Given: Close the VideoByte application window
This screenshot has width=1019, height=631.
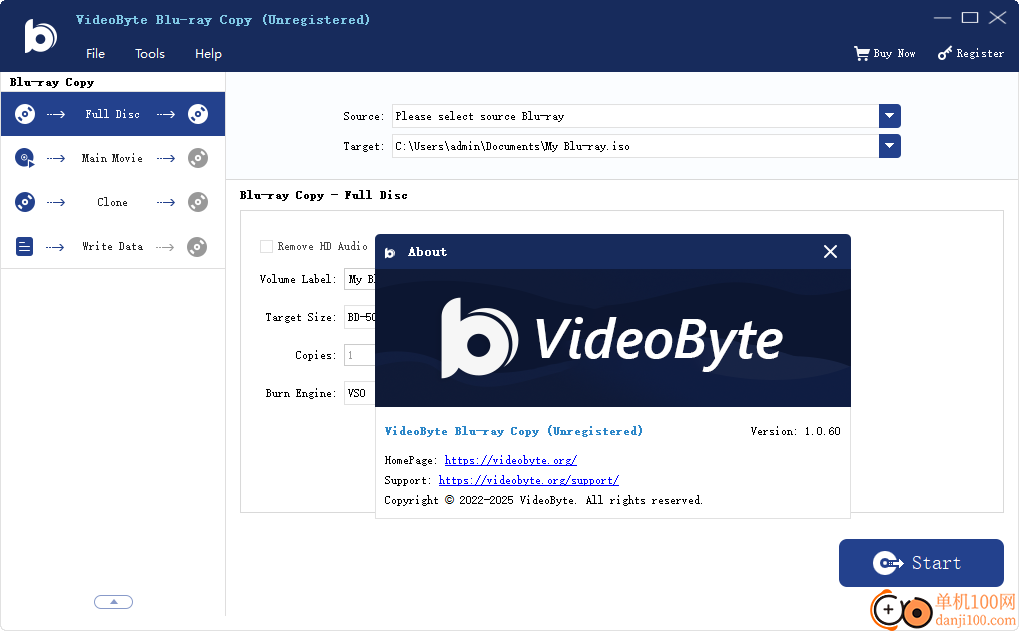Looking at the screenshot, I should 998,18.
